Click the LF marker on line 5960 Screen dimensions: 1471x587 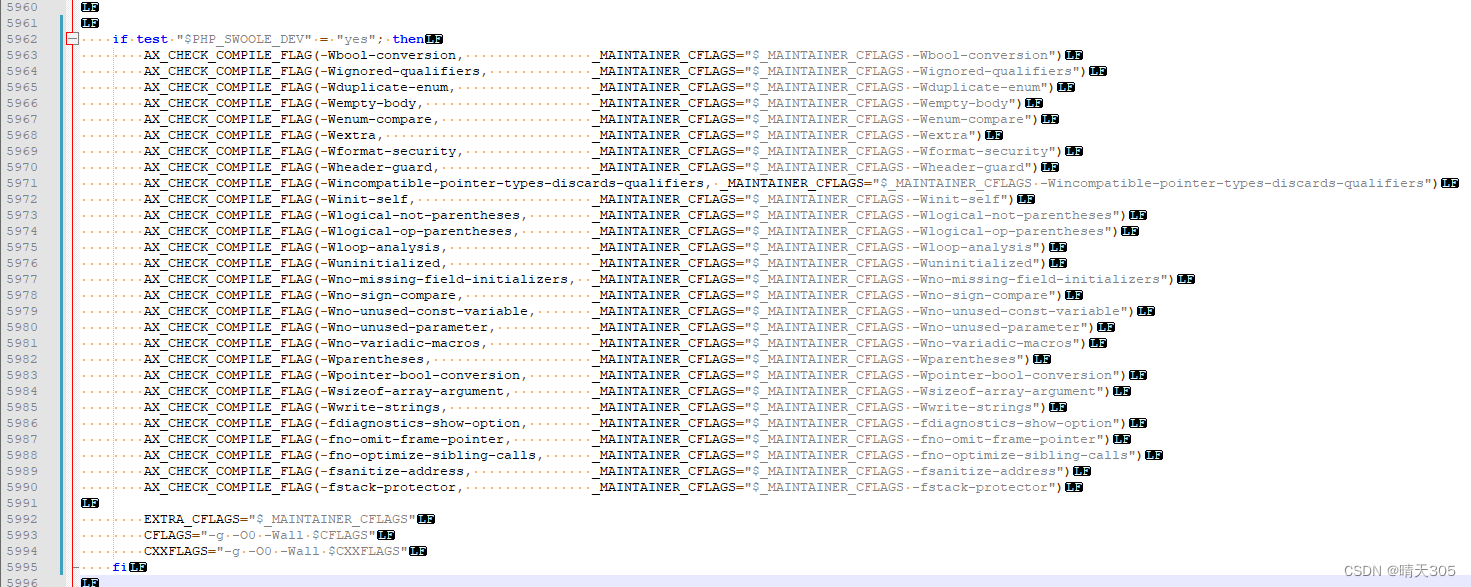[x=89, y=7]
